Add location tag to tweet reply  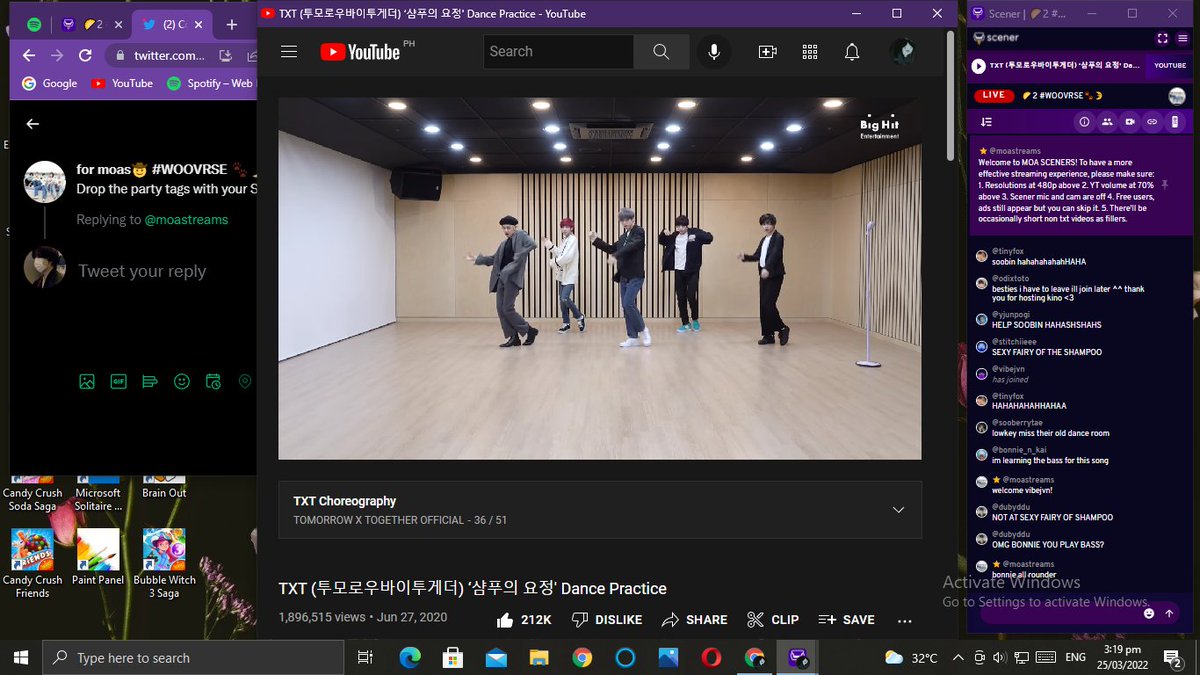pos(245,381)
